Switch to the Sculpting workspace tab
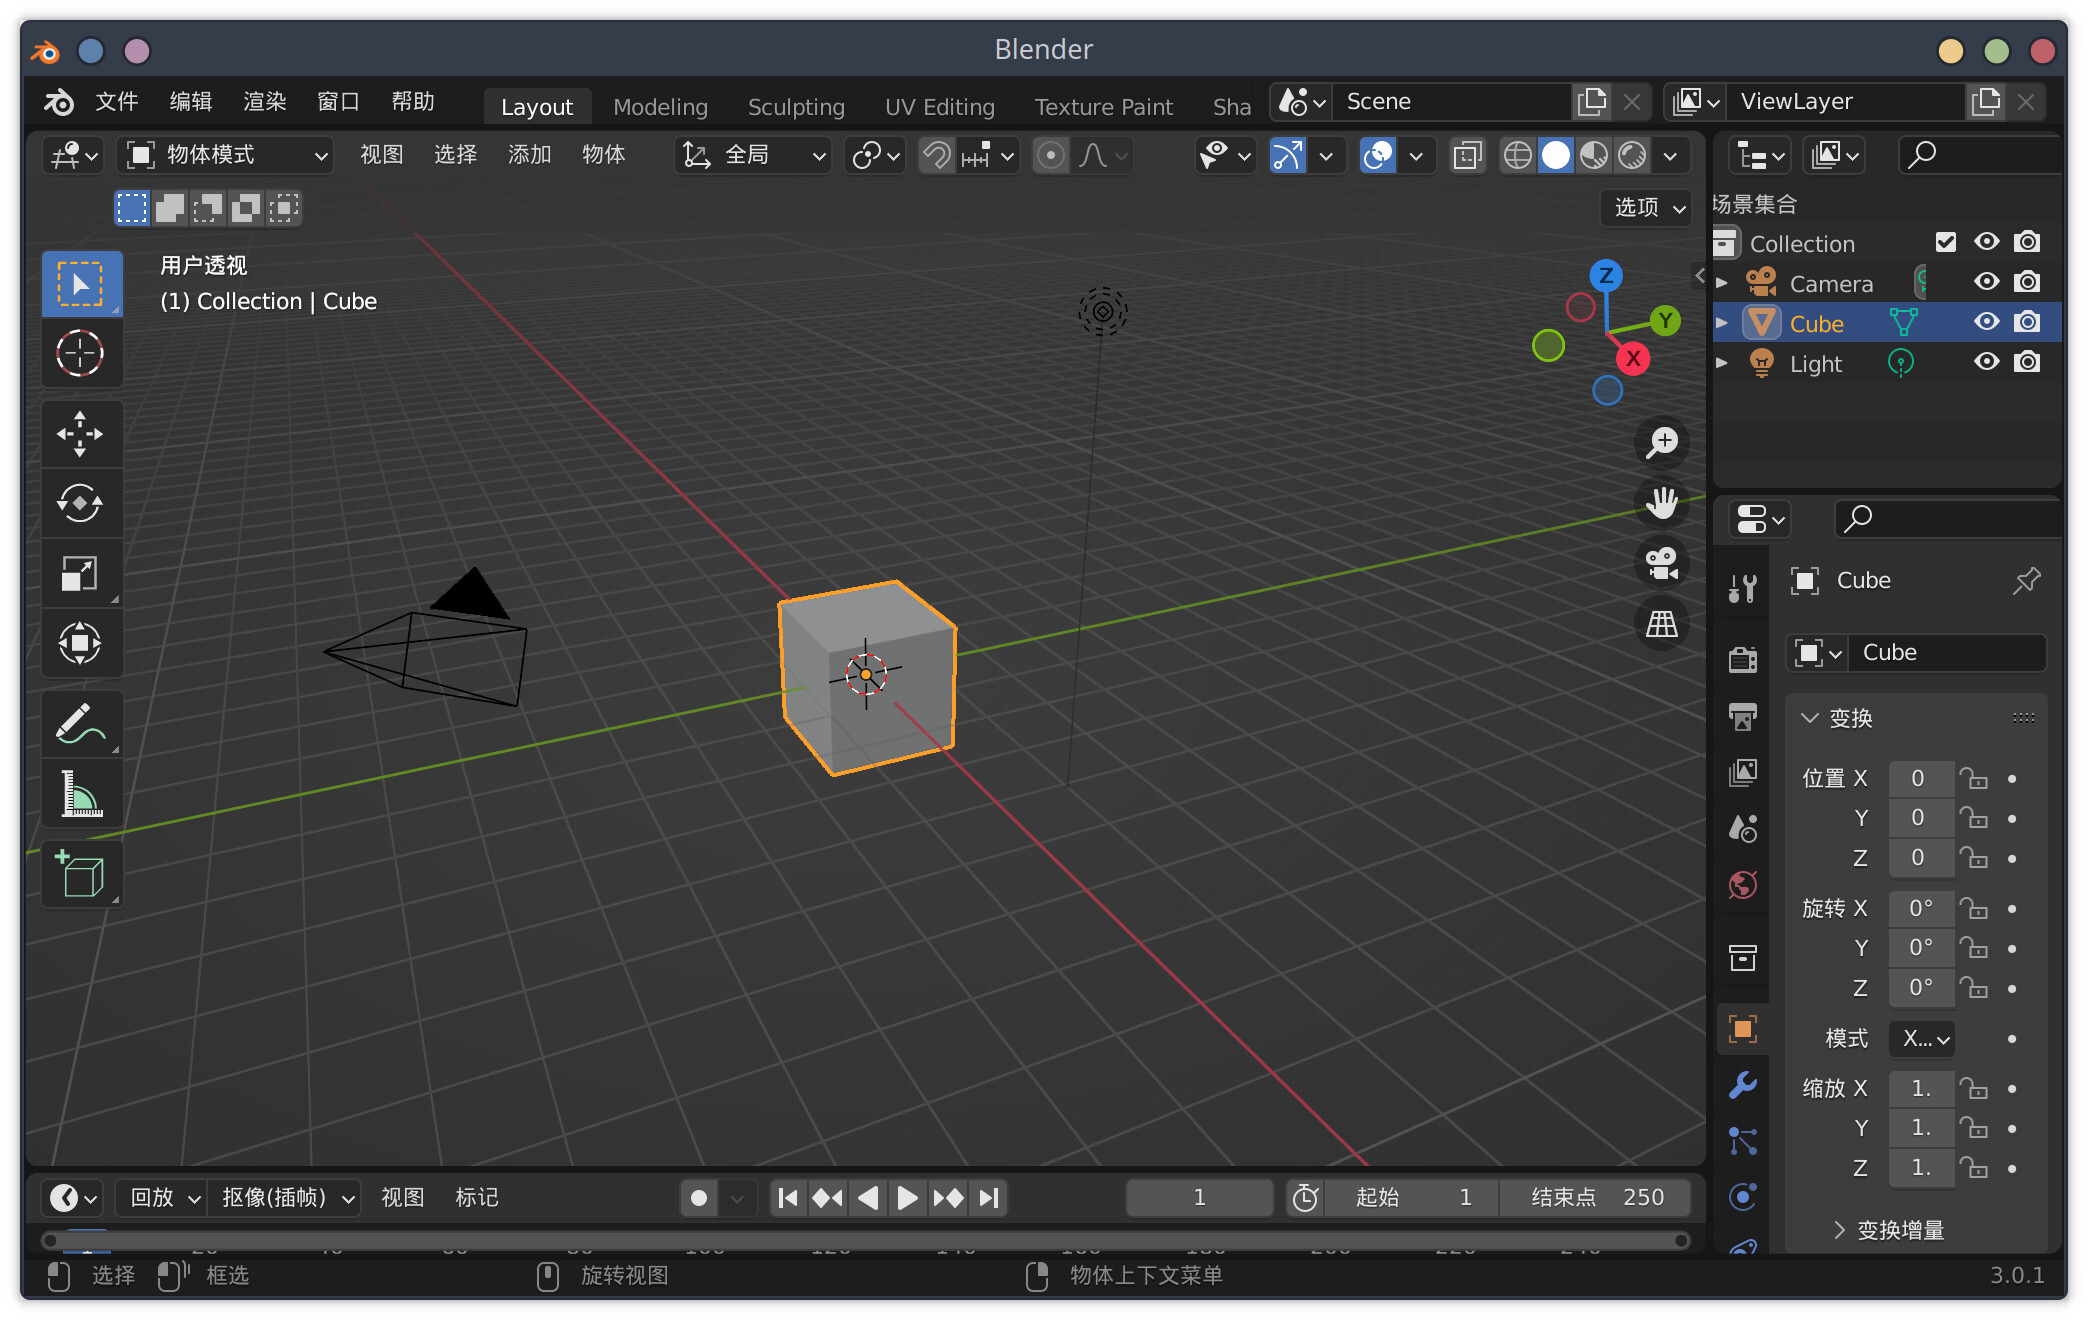 point(796,106)
